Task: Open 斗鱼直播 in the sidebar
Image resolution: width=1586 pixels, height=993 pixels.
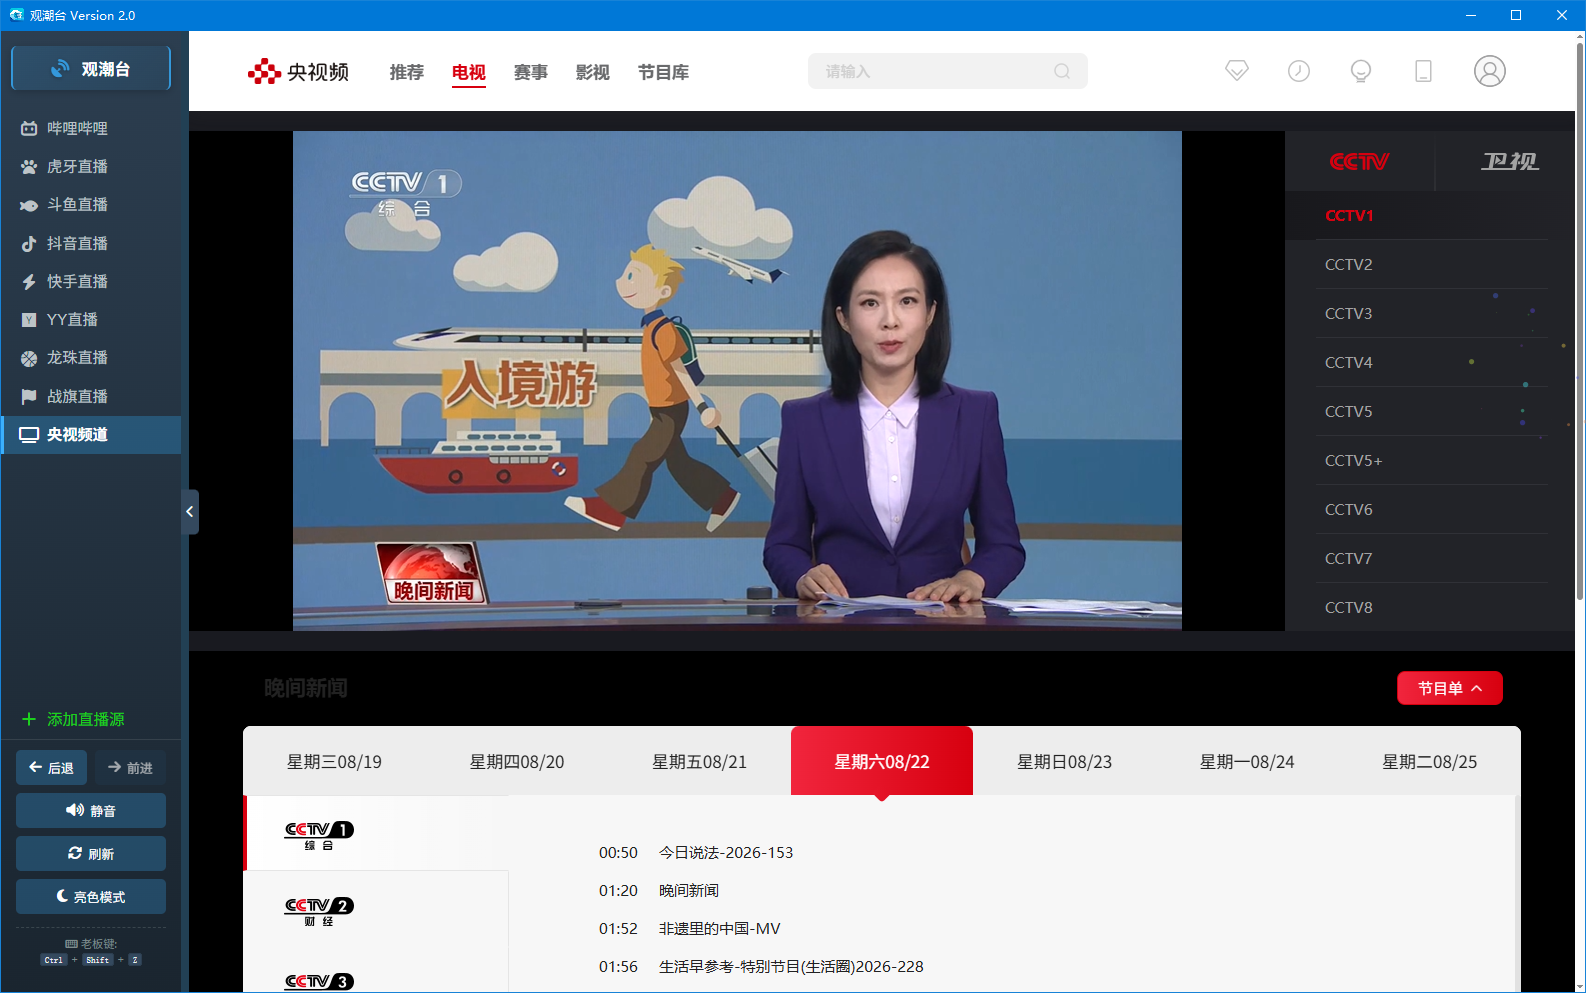Action: tap(91, 204)
